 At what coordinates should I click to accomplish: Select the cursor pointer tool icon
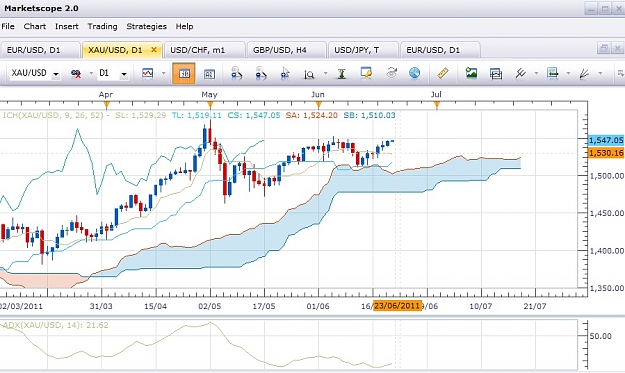(x=285, y=74)
